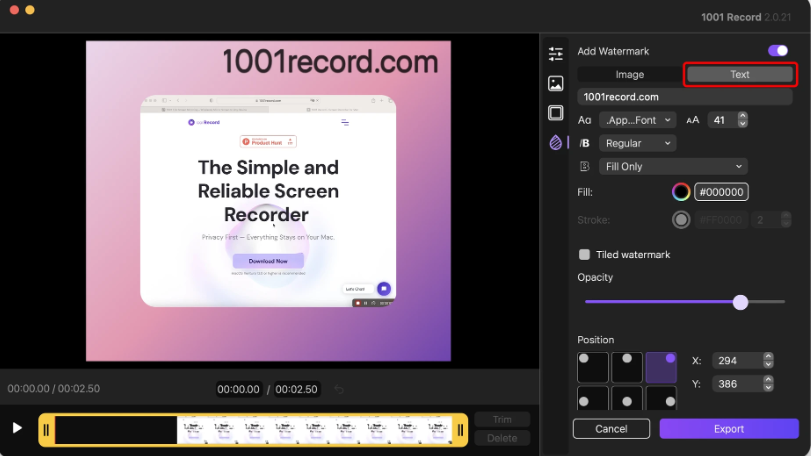Viewport: 811px width, 456px height.
Task: Set watermark position to top-center
Action: [x=627, y=367]
